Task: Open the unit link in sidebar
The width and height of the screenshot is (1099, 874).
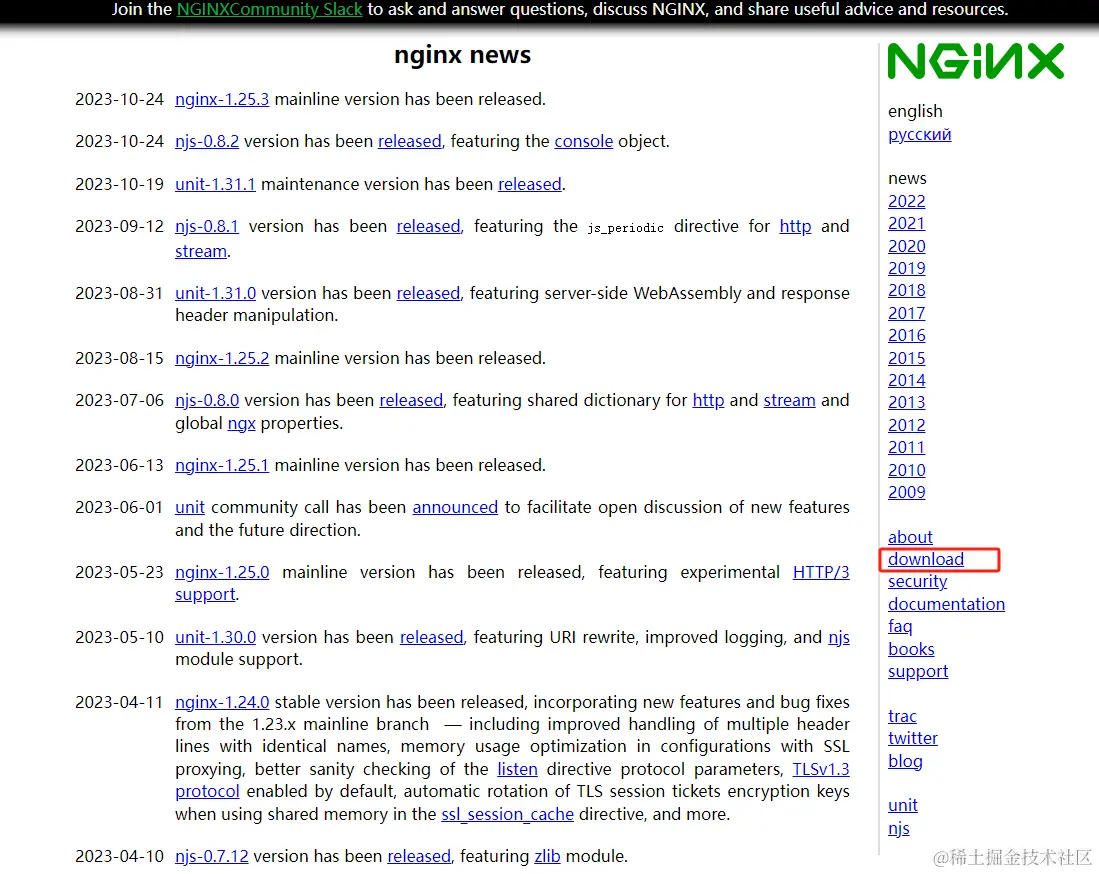Action: [x=903, y=806]
